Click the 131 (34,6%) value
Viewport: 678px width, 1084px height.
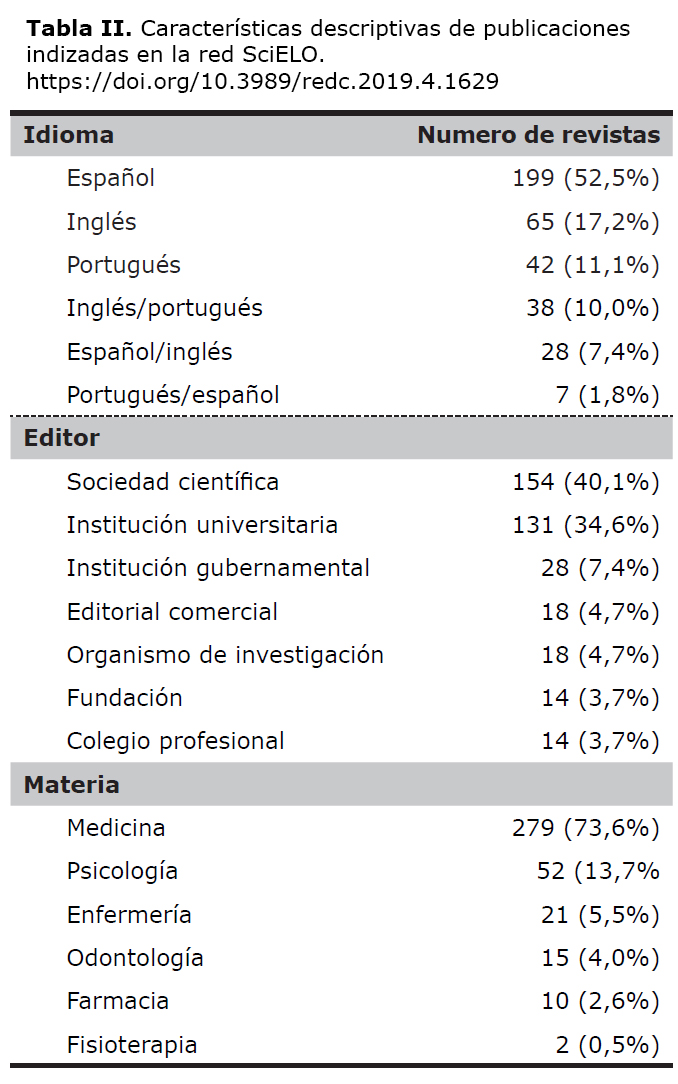click(x=586, y=525)
